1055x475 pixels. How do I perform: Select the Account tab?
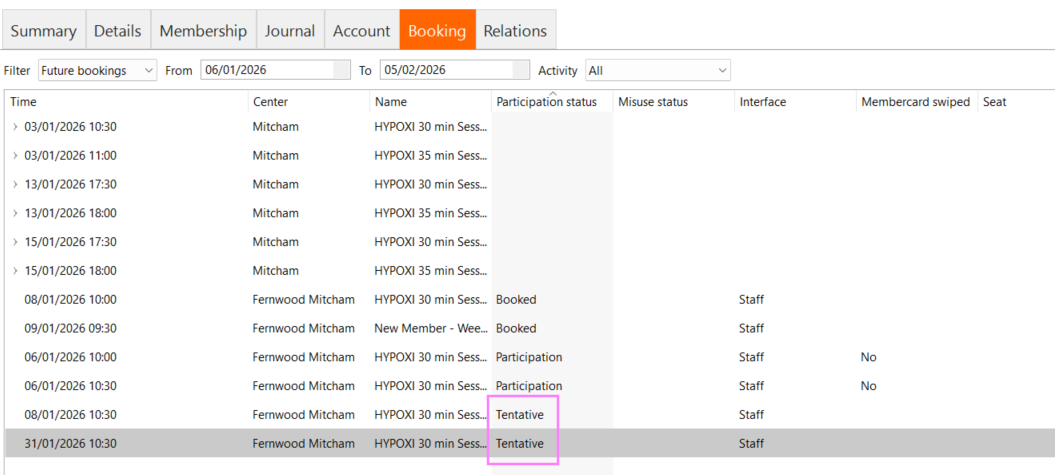[x=361, y=31]
